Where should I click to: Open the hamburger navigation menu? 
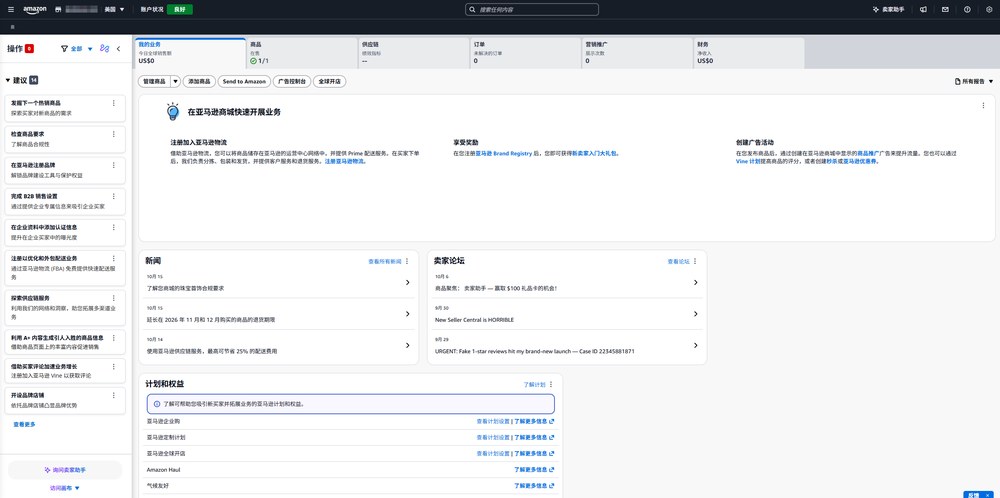[11, 10]
